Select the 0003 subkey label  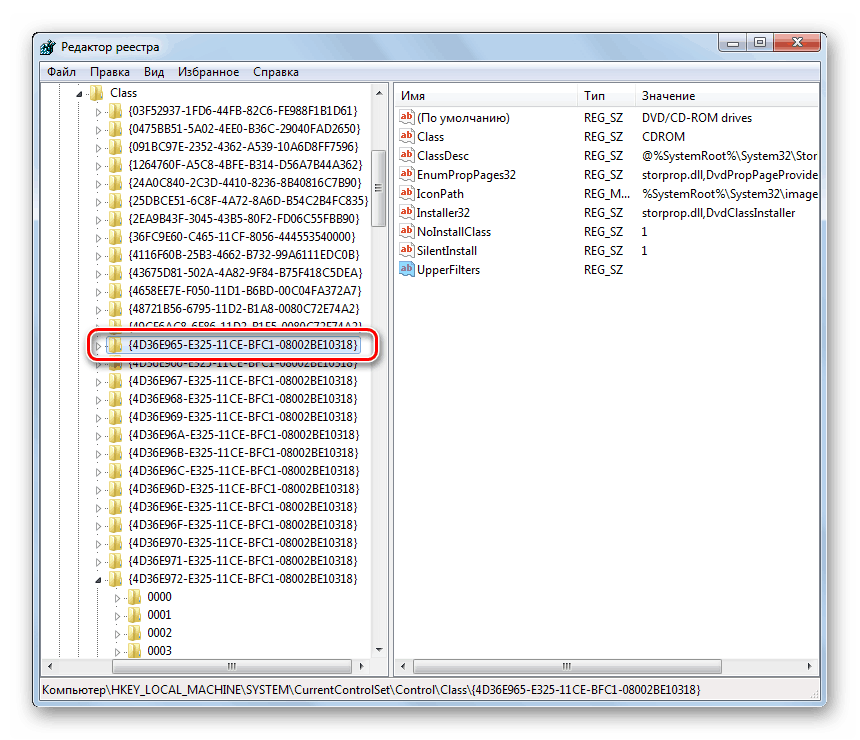point(160,651)
